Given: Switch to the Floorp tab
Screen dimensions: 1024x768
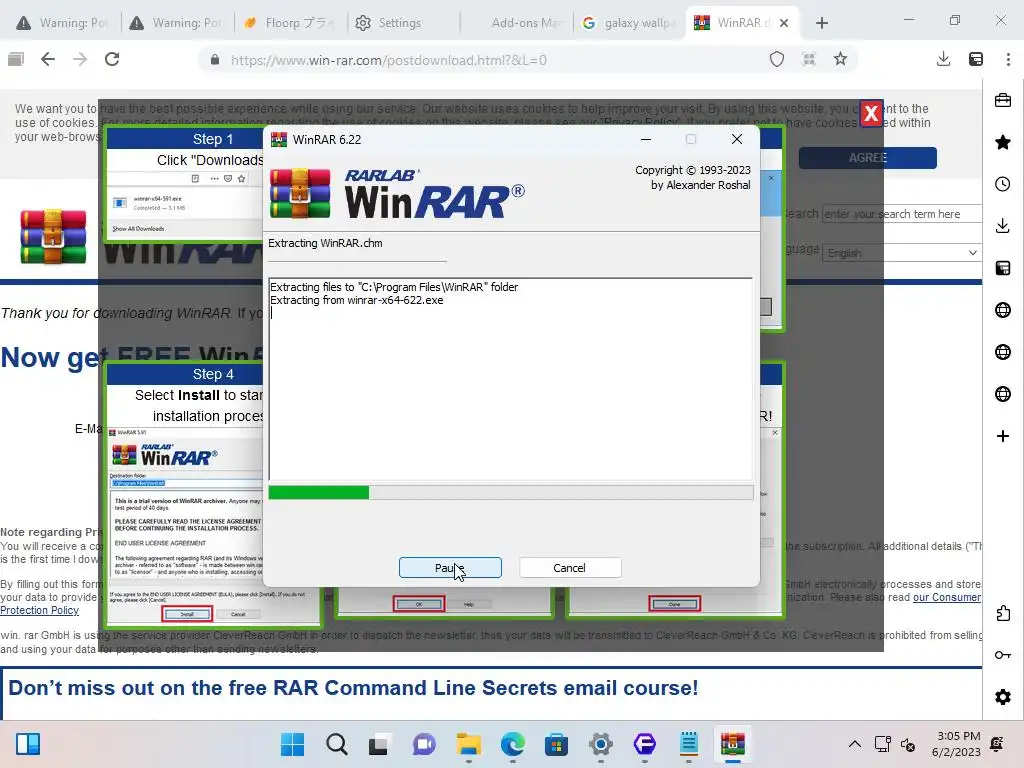Looking at the screenshot, I should 290,23.
